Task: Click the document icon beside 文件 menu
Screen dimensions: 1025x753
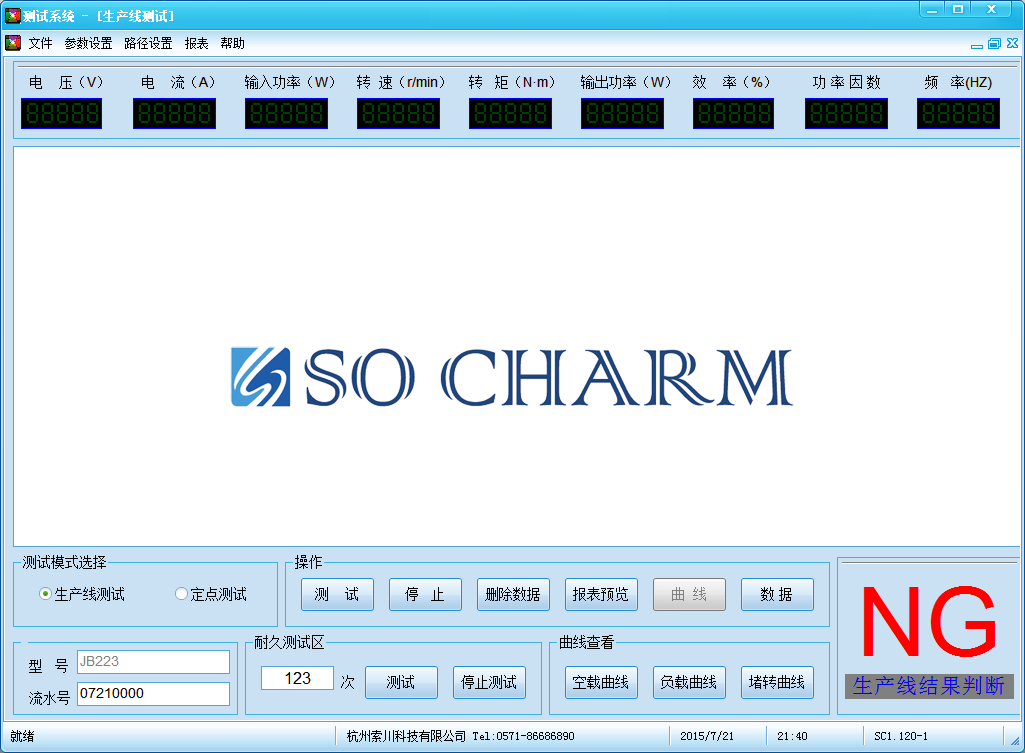Action: coord(13,43)
